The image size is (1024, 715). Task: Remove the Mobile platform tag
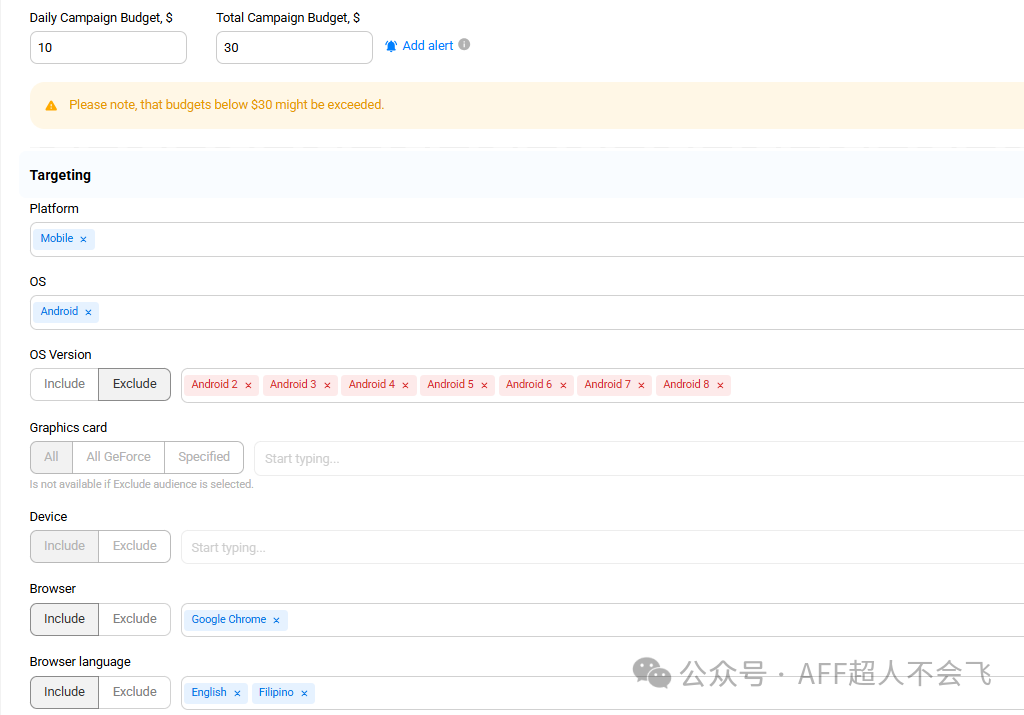pos(83,240)
